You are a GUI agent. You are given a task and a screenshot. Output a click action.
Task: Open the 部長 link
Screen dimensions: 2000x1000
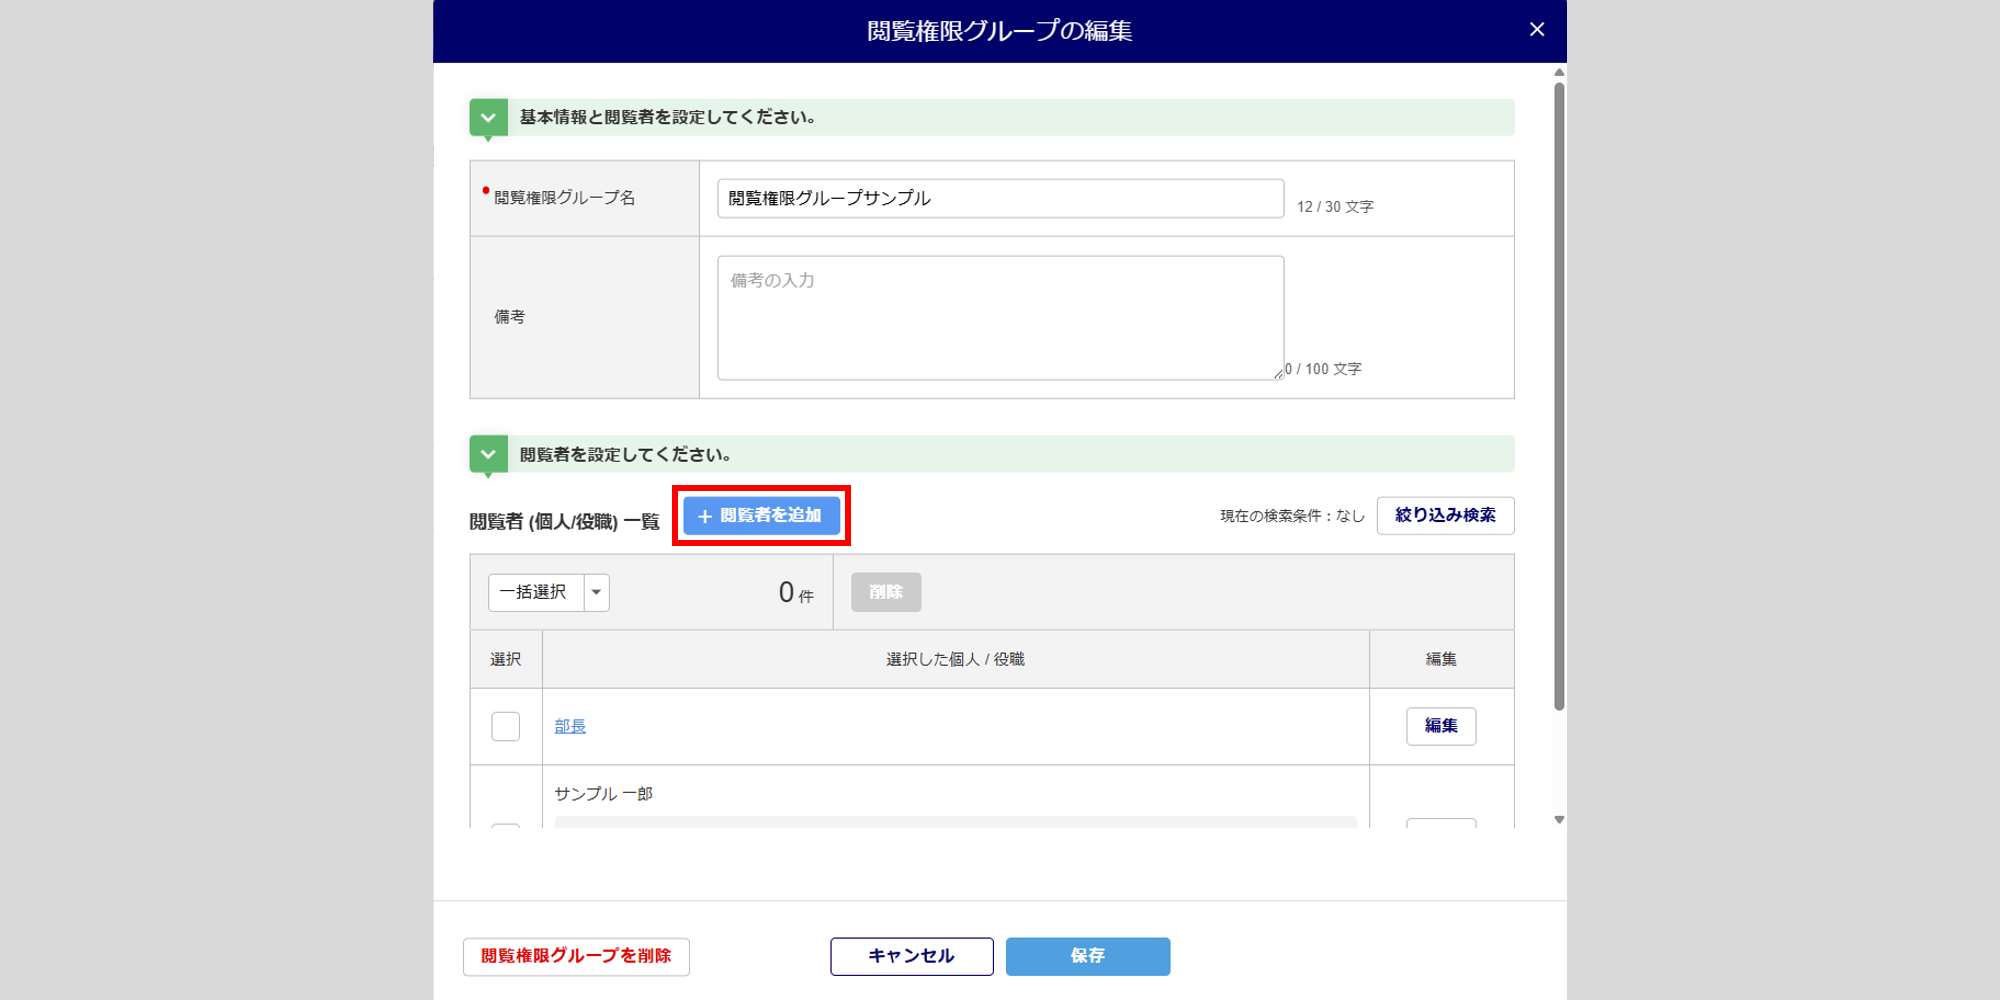(570, 727)
